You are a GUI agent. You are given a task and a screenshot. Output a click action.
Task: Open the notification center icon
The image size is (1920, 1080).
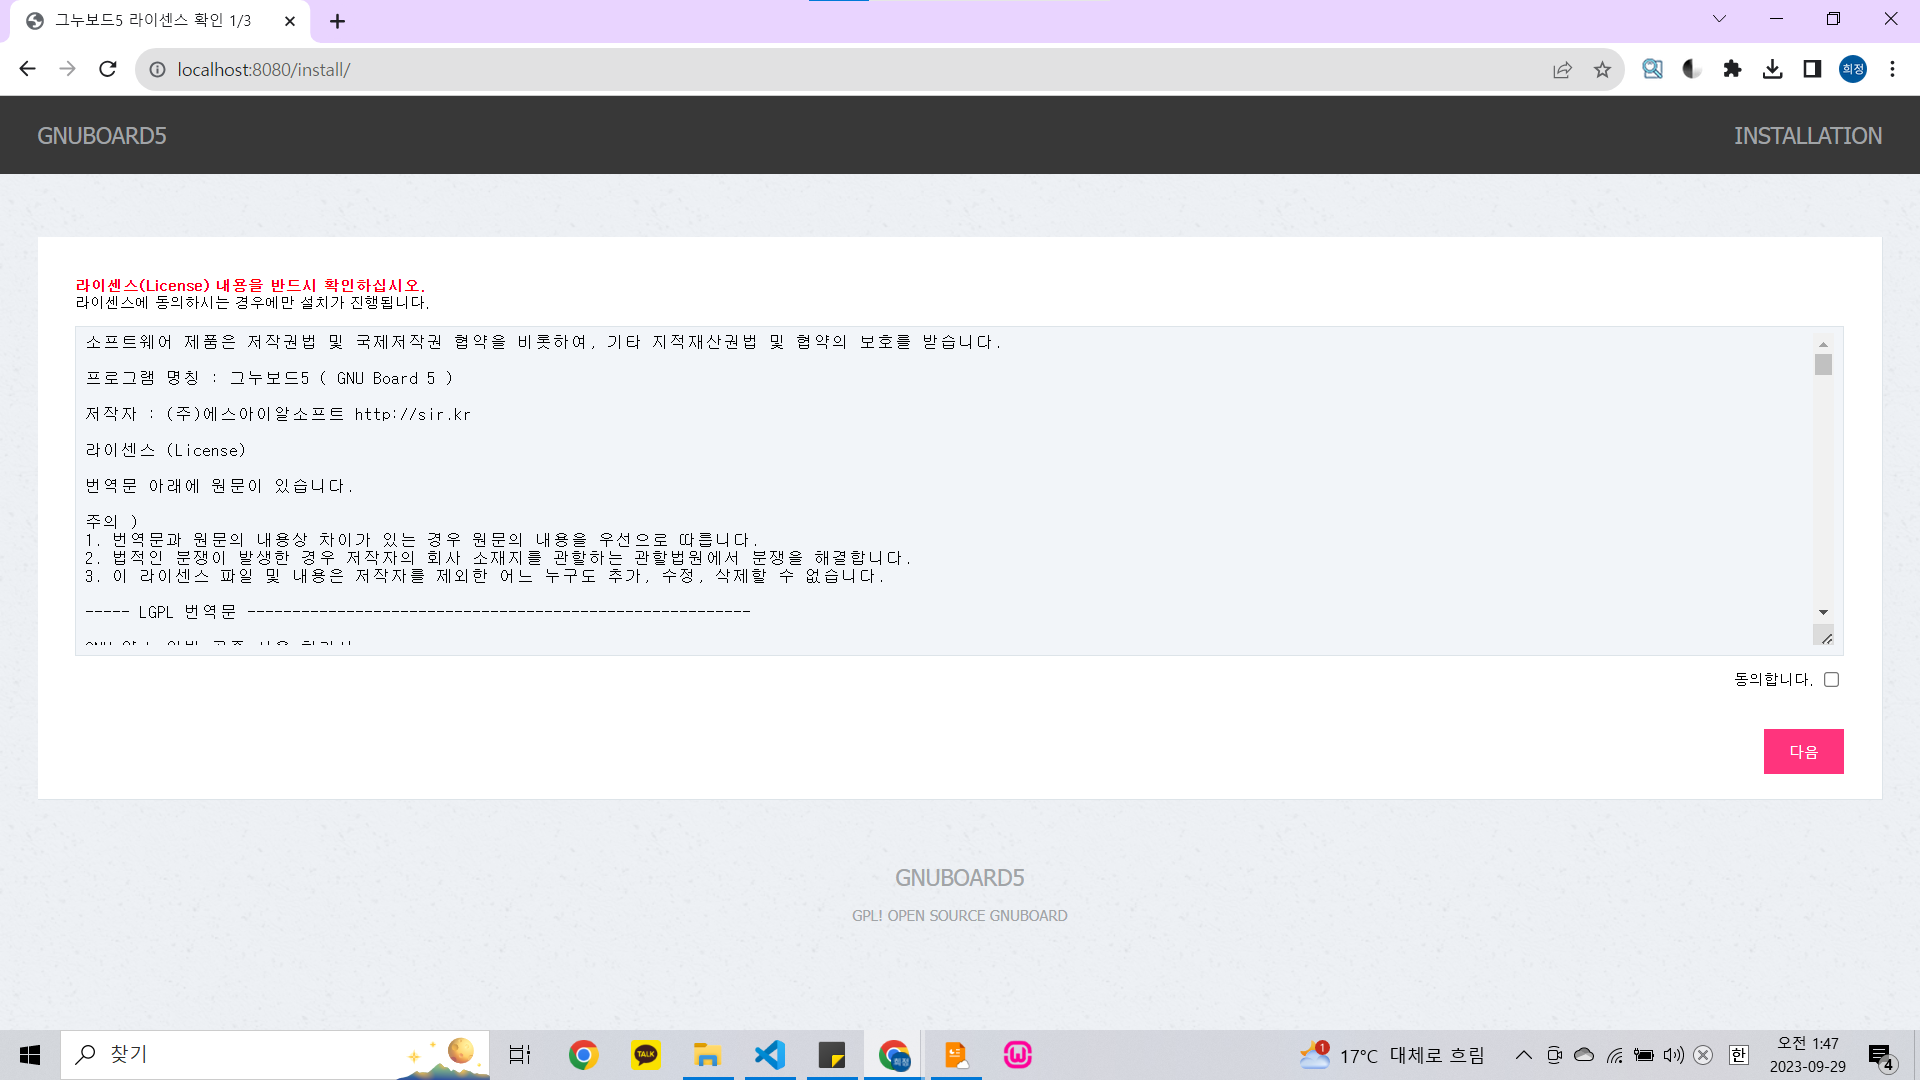click(x=1882, y=1056)
